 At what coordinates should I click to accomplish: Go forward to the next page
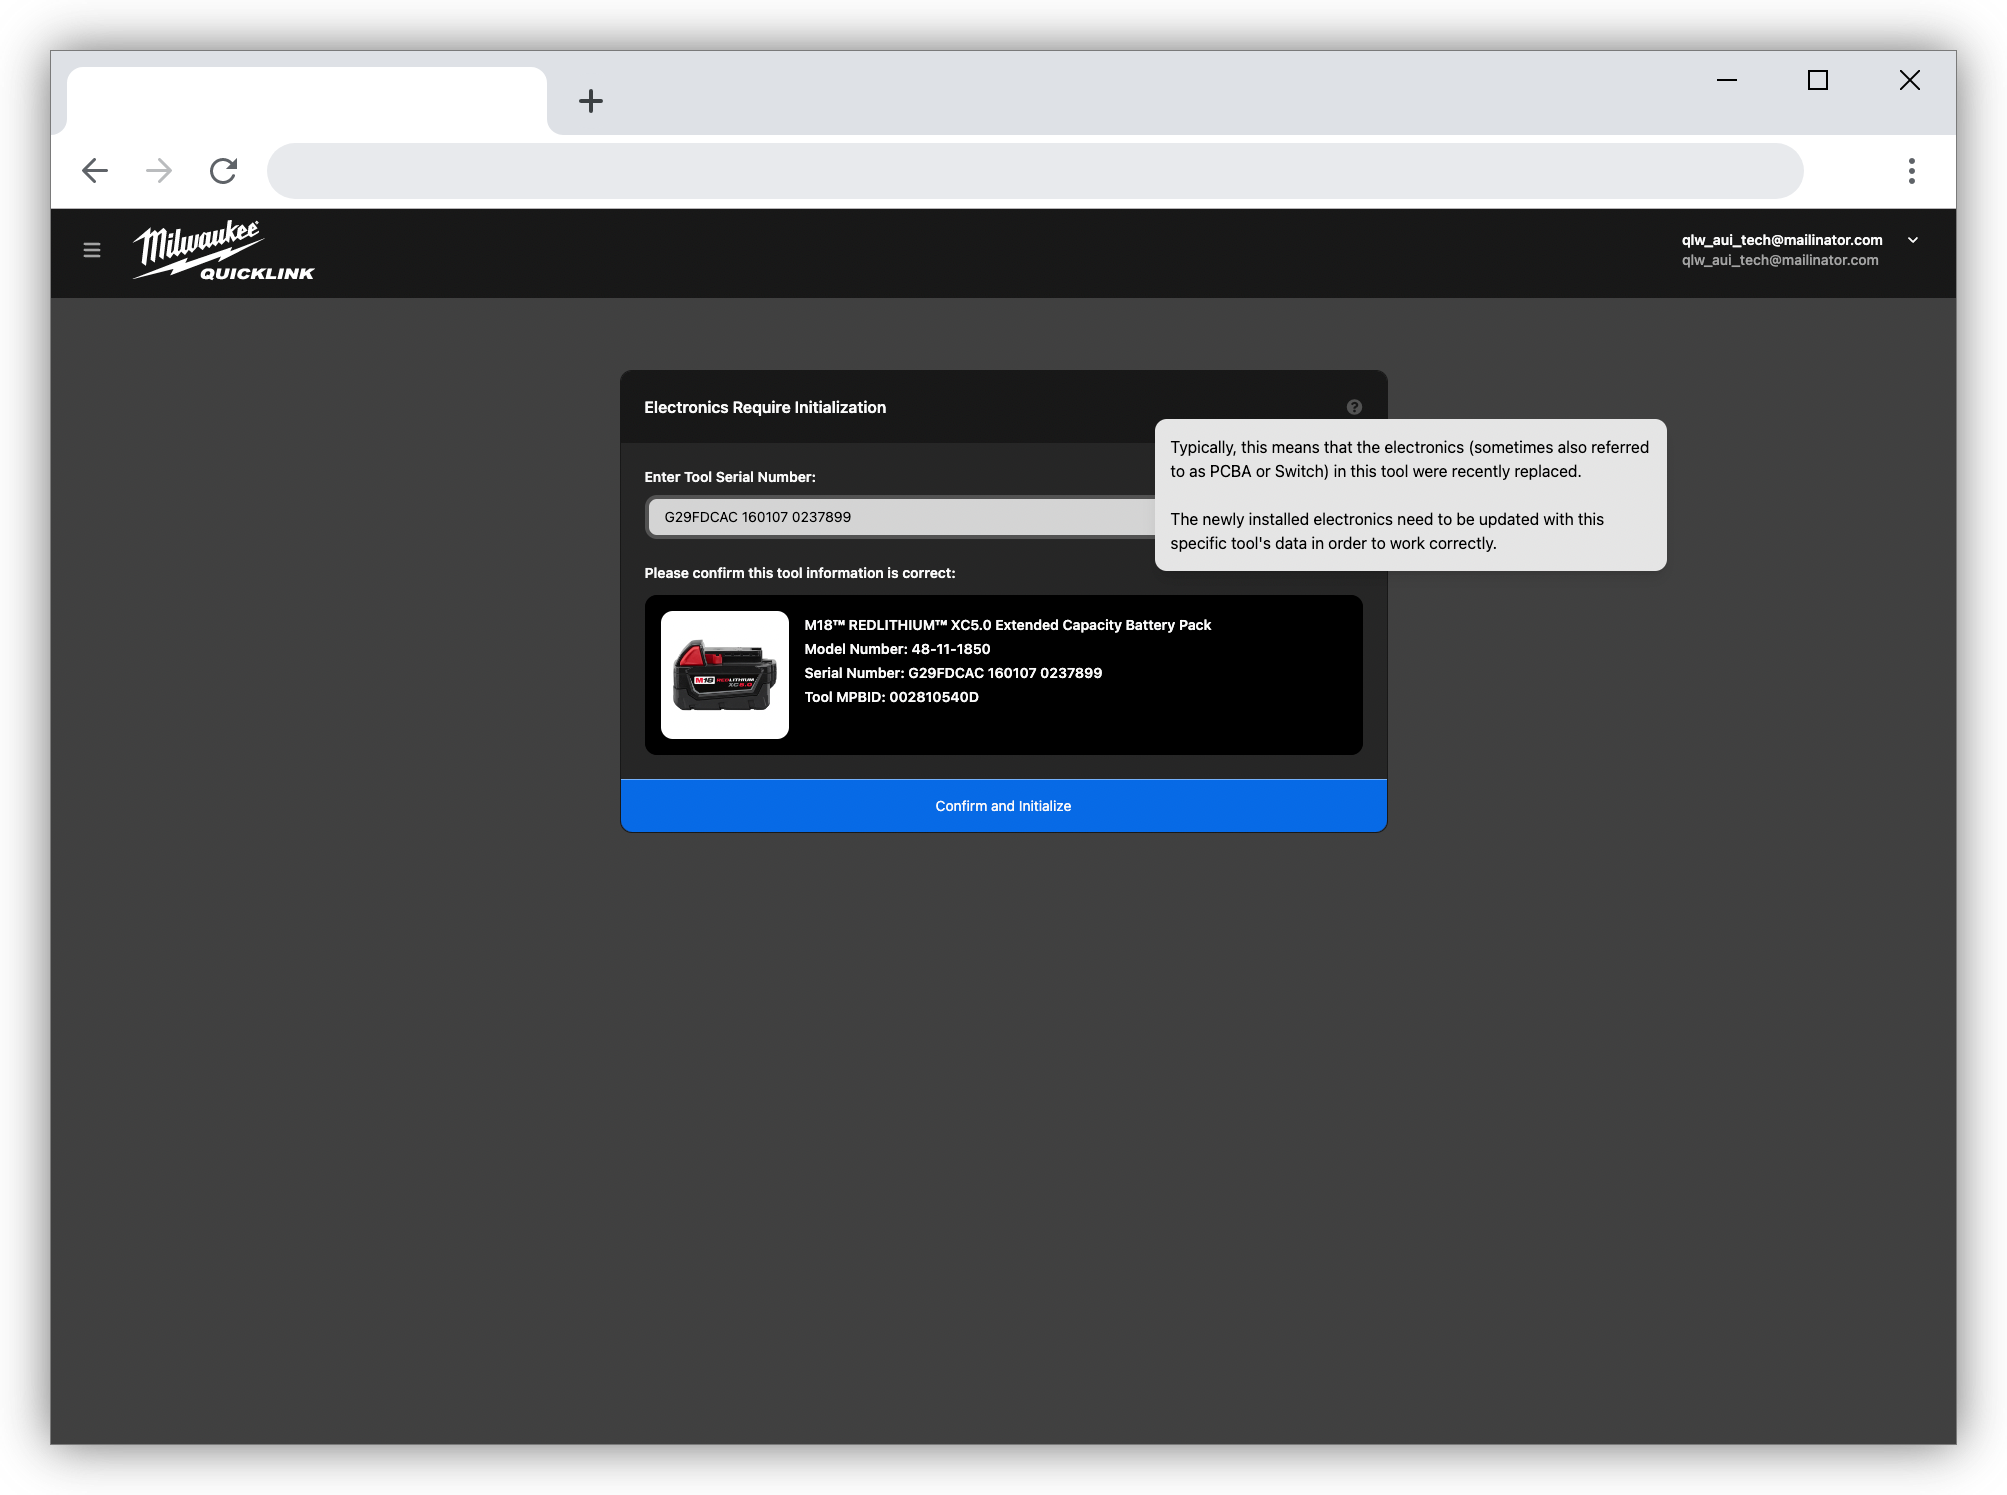[159, 171]
